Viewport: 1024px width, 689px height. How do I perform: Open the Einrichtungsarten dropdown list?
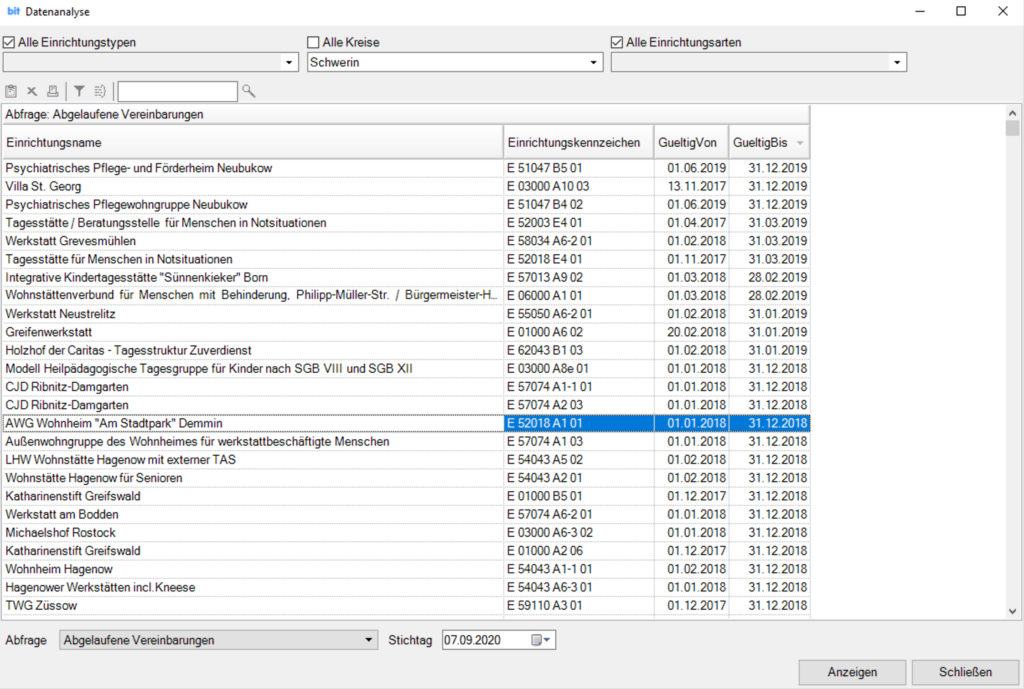click(897, 62)
